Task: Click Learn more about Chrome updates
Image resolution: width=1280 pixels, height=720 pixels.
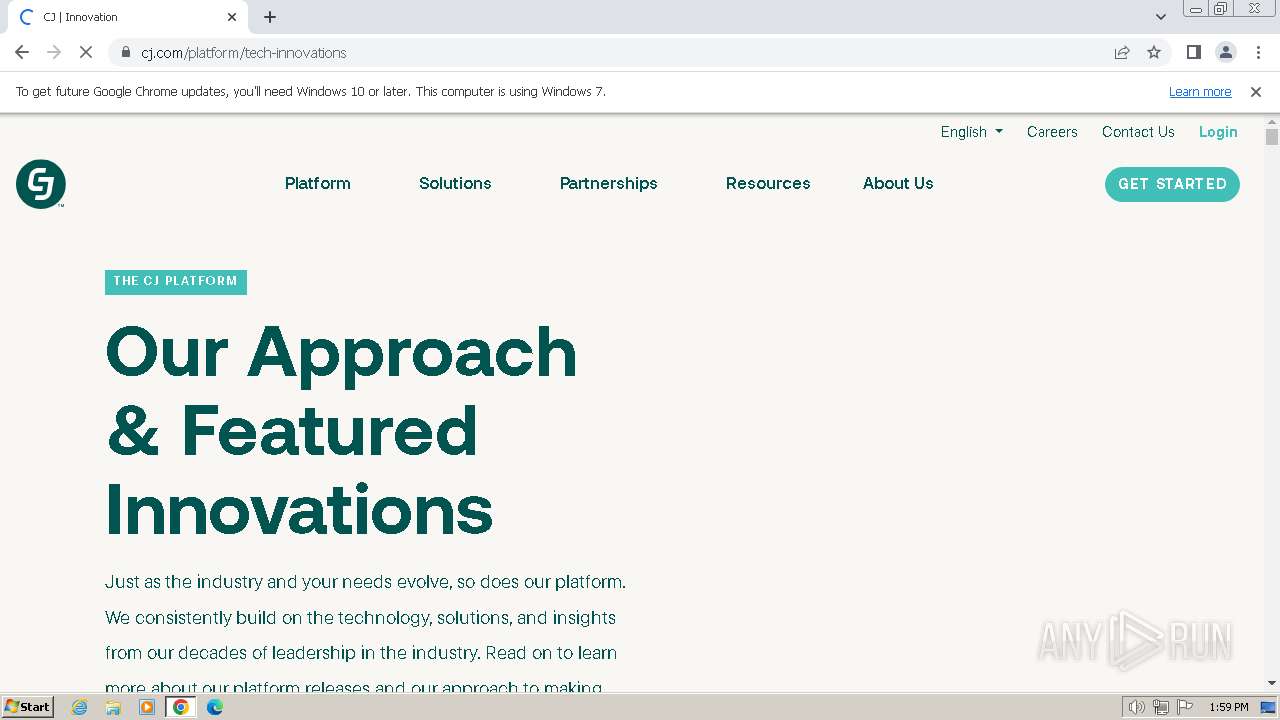Action: [x=1200, y=92]
